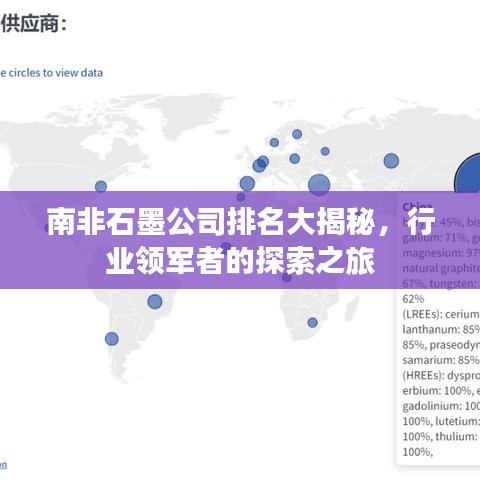Select the circle over Brazil
Viewport: 480px width, 480px height.
155,302
